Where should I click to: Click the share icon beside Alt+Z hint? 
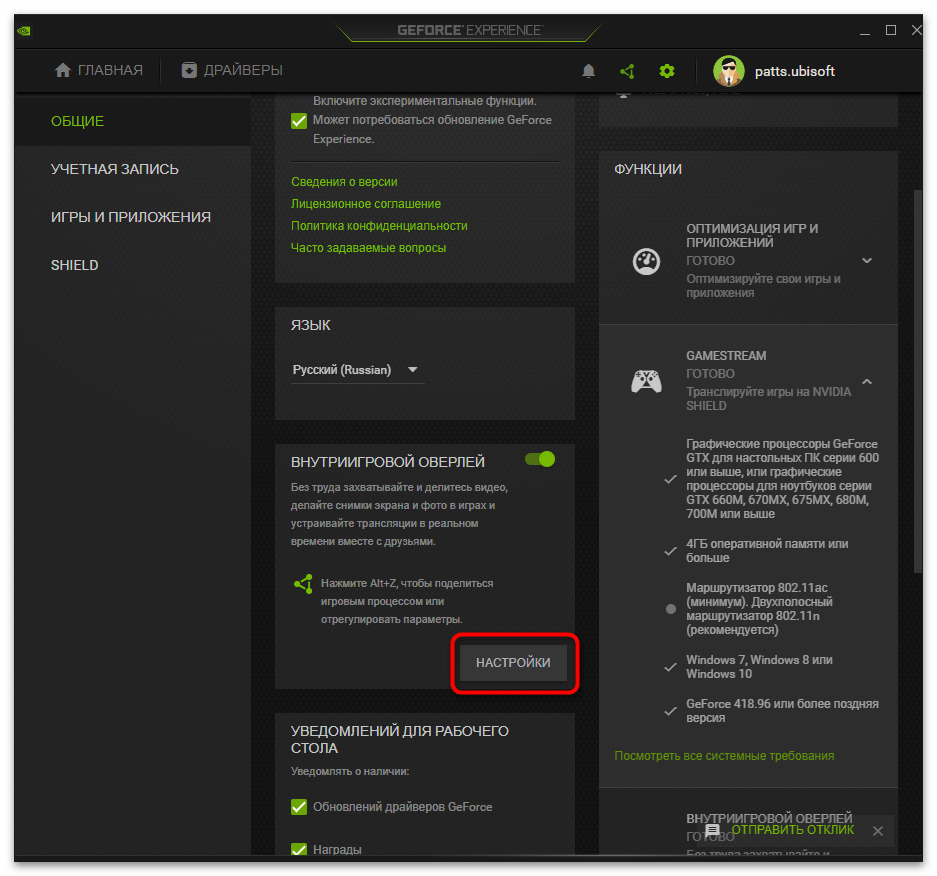point(303,584)
